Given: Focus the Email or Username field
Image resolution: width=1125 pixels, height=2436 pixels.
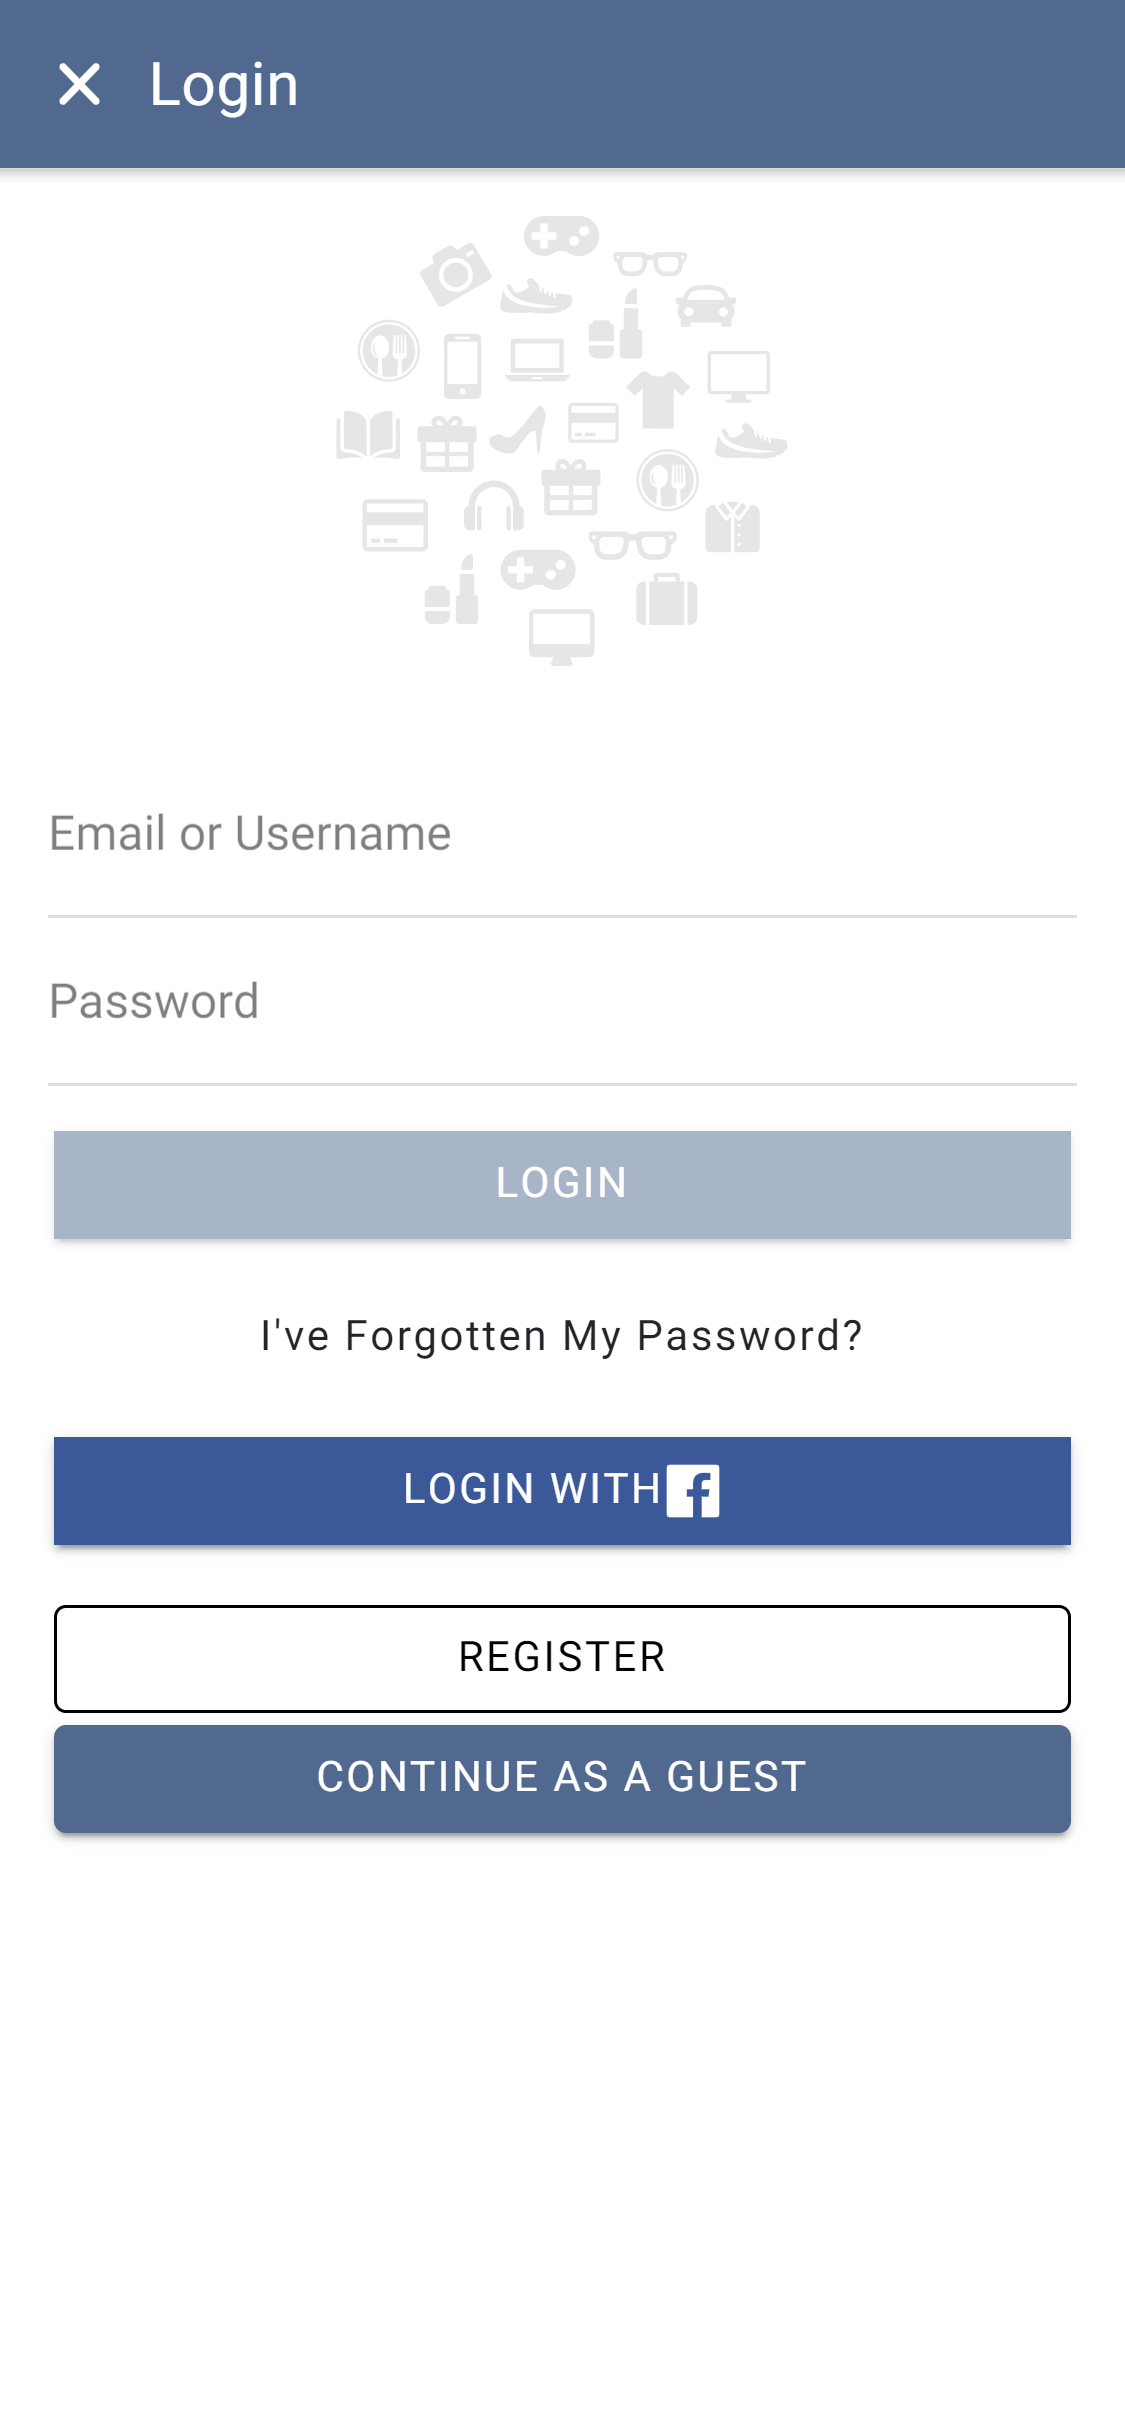Looking at the screenshot, I should 562,835.
